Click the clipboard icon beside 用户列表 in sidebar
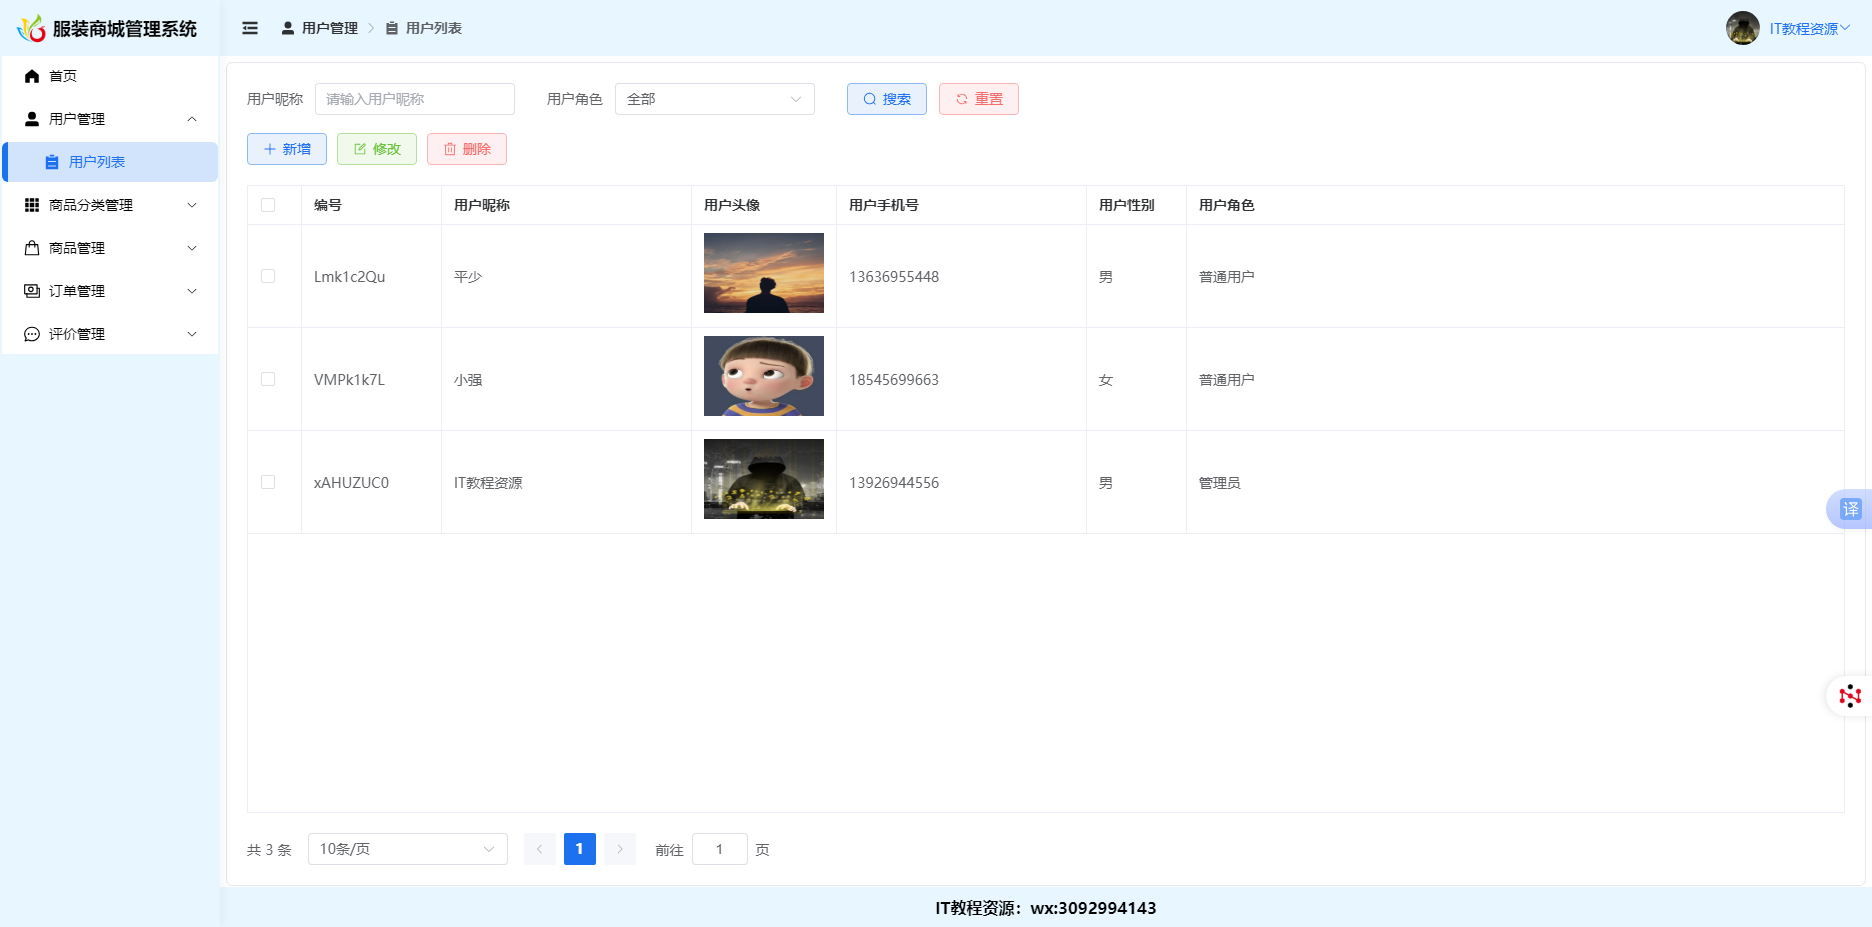 tap(52, 162)
